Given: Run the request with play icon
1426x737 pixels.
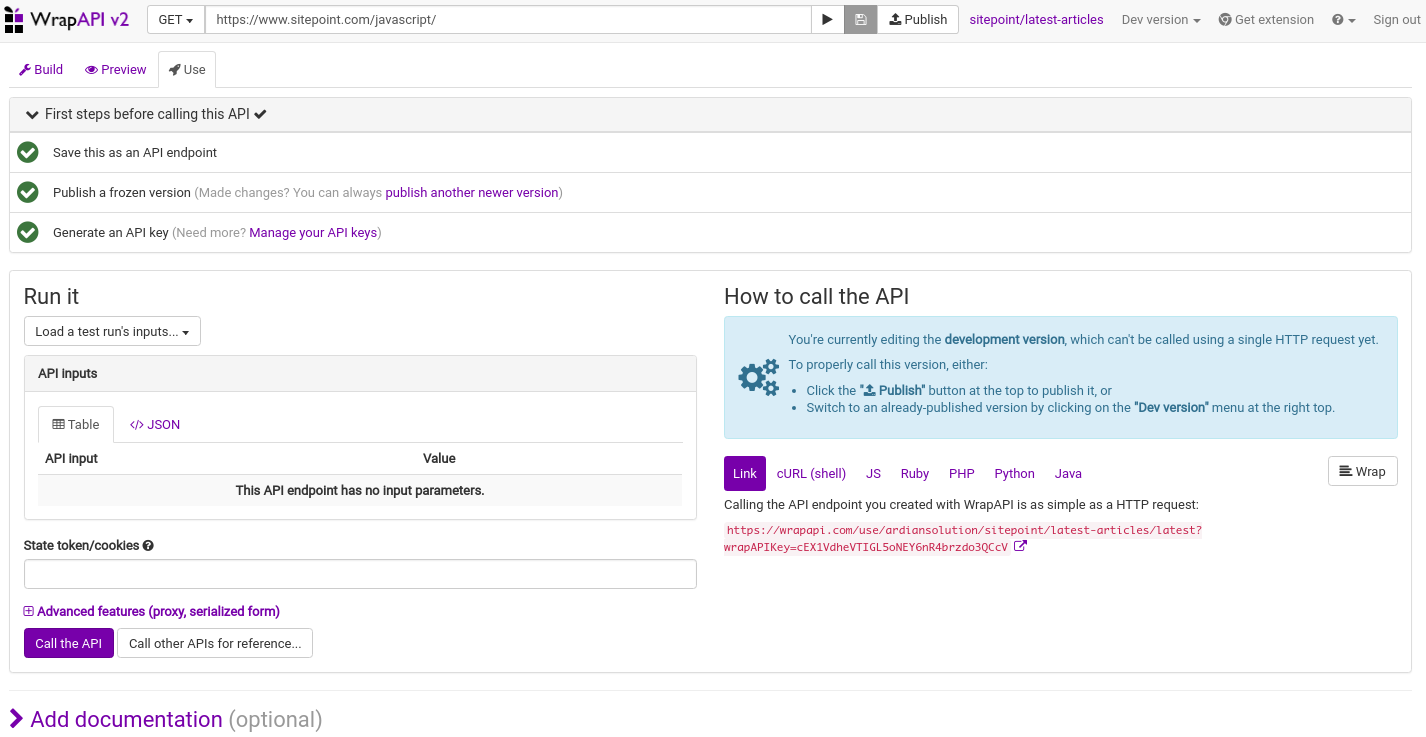Looking at the screenshot, I should [x=827, y=20].
